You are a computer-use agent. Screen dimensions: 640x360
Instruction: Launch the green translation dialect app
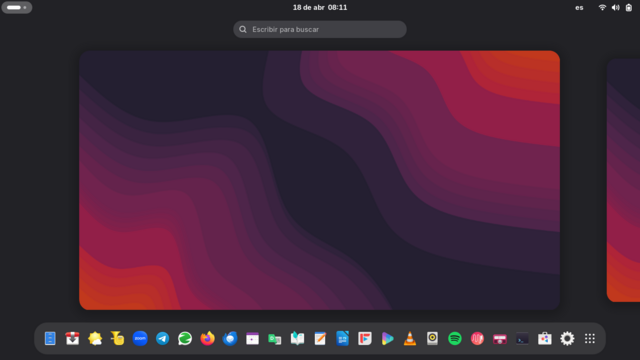275,338
